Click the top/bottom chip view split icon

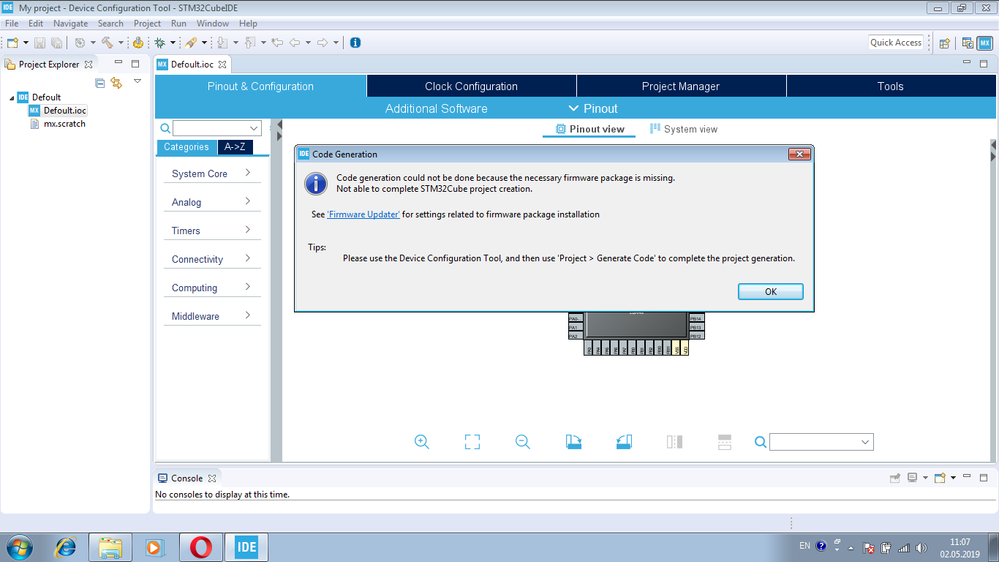674,442
